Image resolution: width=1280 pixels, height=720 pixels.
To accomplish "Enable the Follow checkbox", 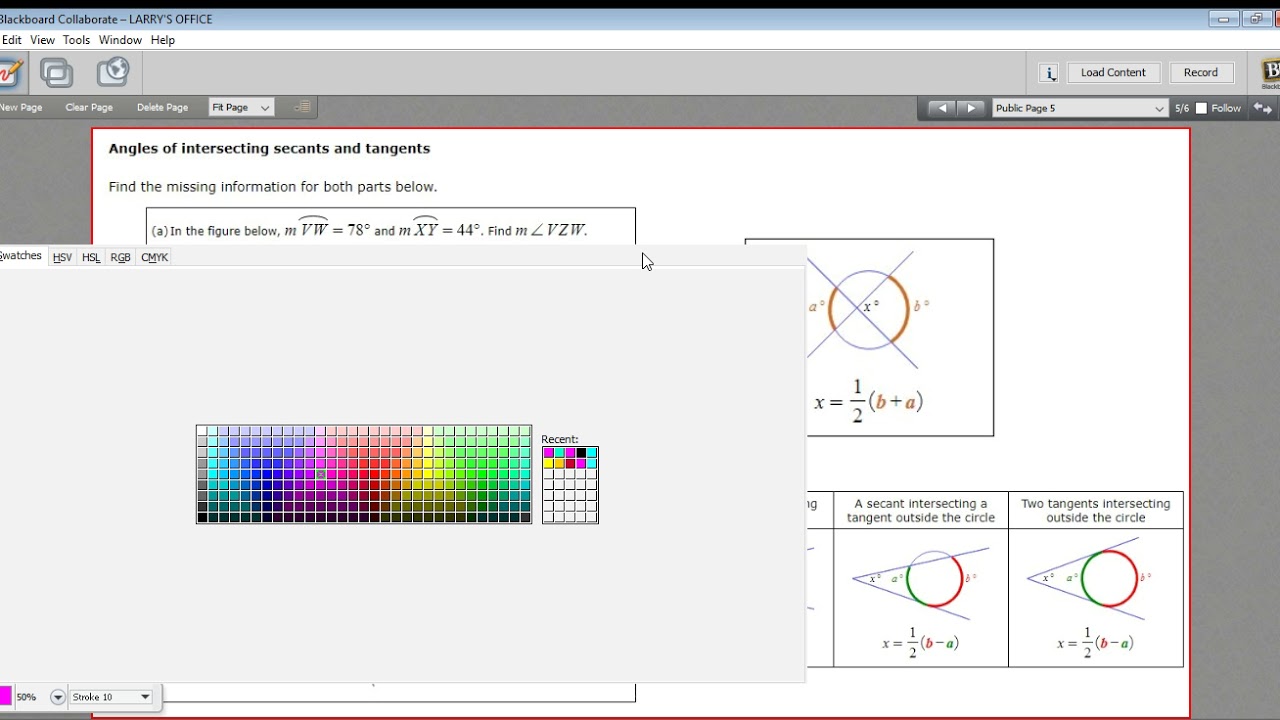I will [1202, 108].
